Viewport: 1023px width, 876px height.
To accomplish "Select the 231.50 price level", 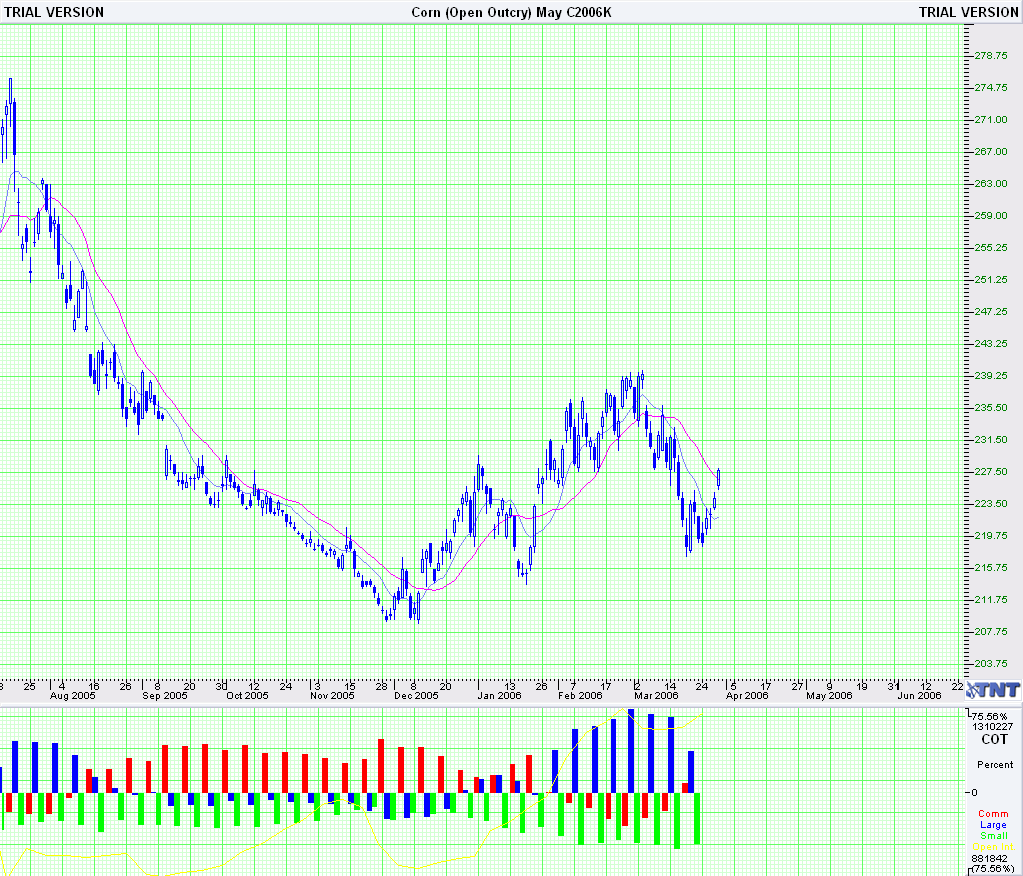I will 991,439.
